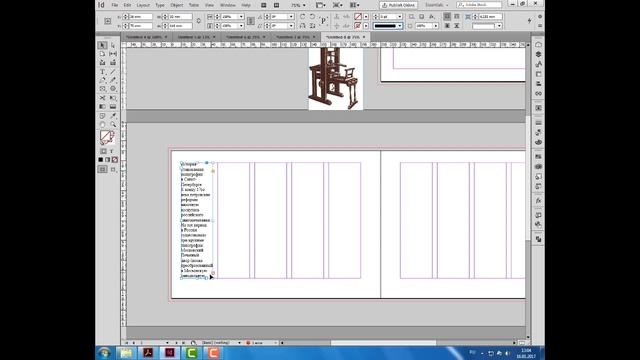Click the fill color swatch in control panel

[x=358, y=17]
